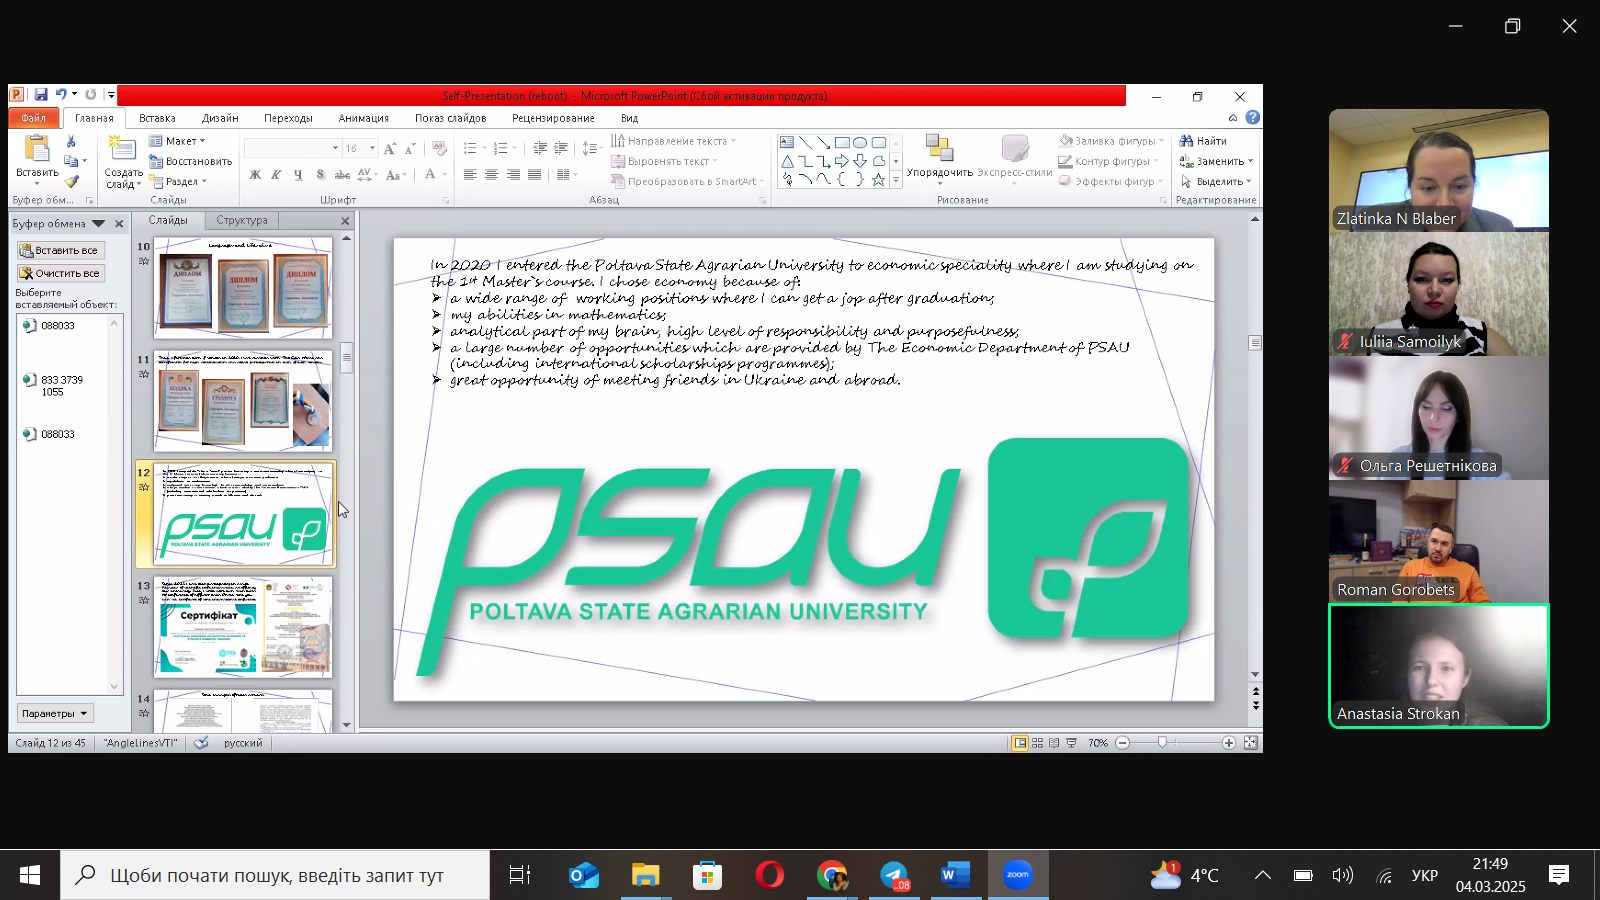The width and height of the screenshot is (1600, 900).
Task: Click the Slide Show icon in status bar
Action: pos(1071,743)
